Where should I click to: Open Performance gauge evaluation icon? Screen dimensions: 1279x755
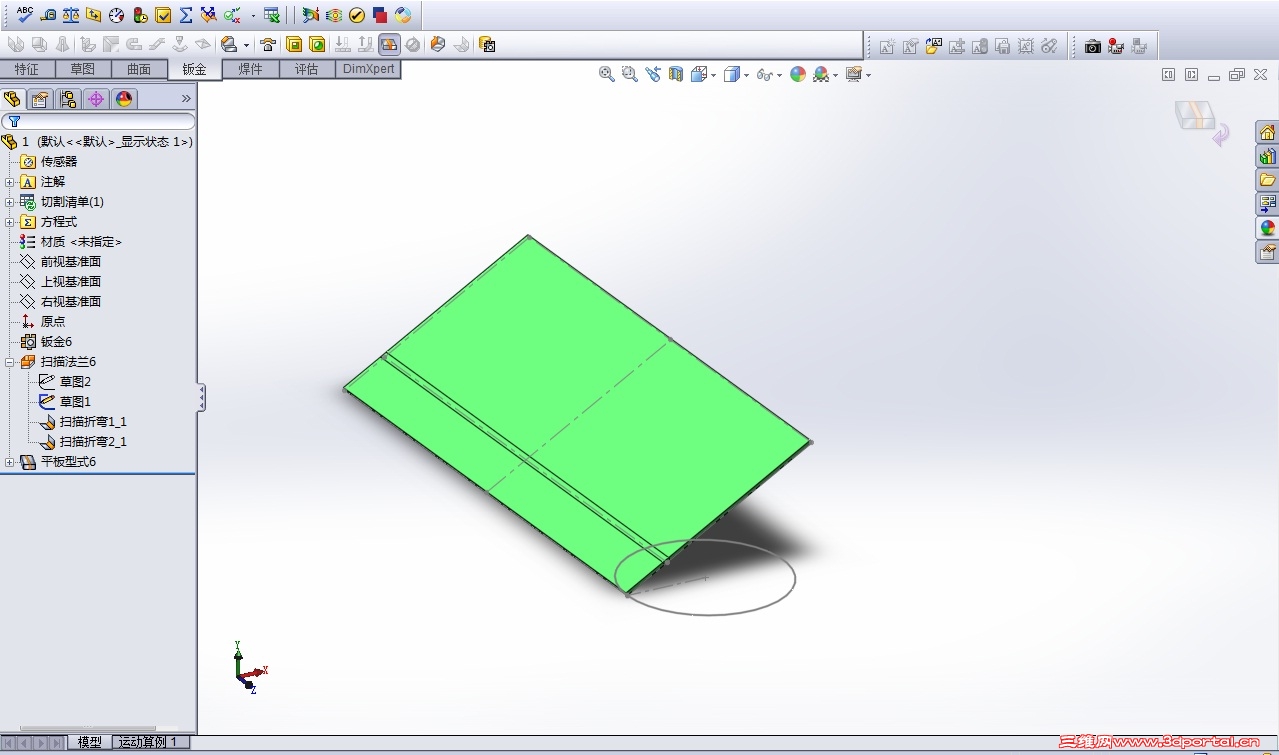[117, 15]
